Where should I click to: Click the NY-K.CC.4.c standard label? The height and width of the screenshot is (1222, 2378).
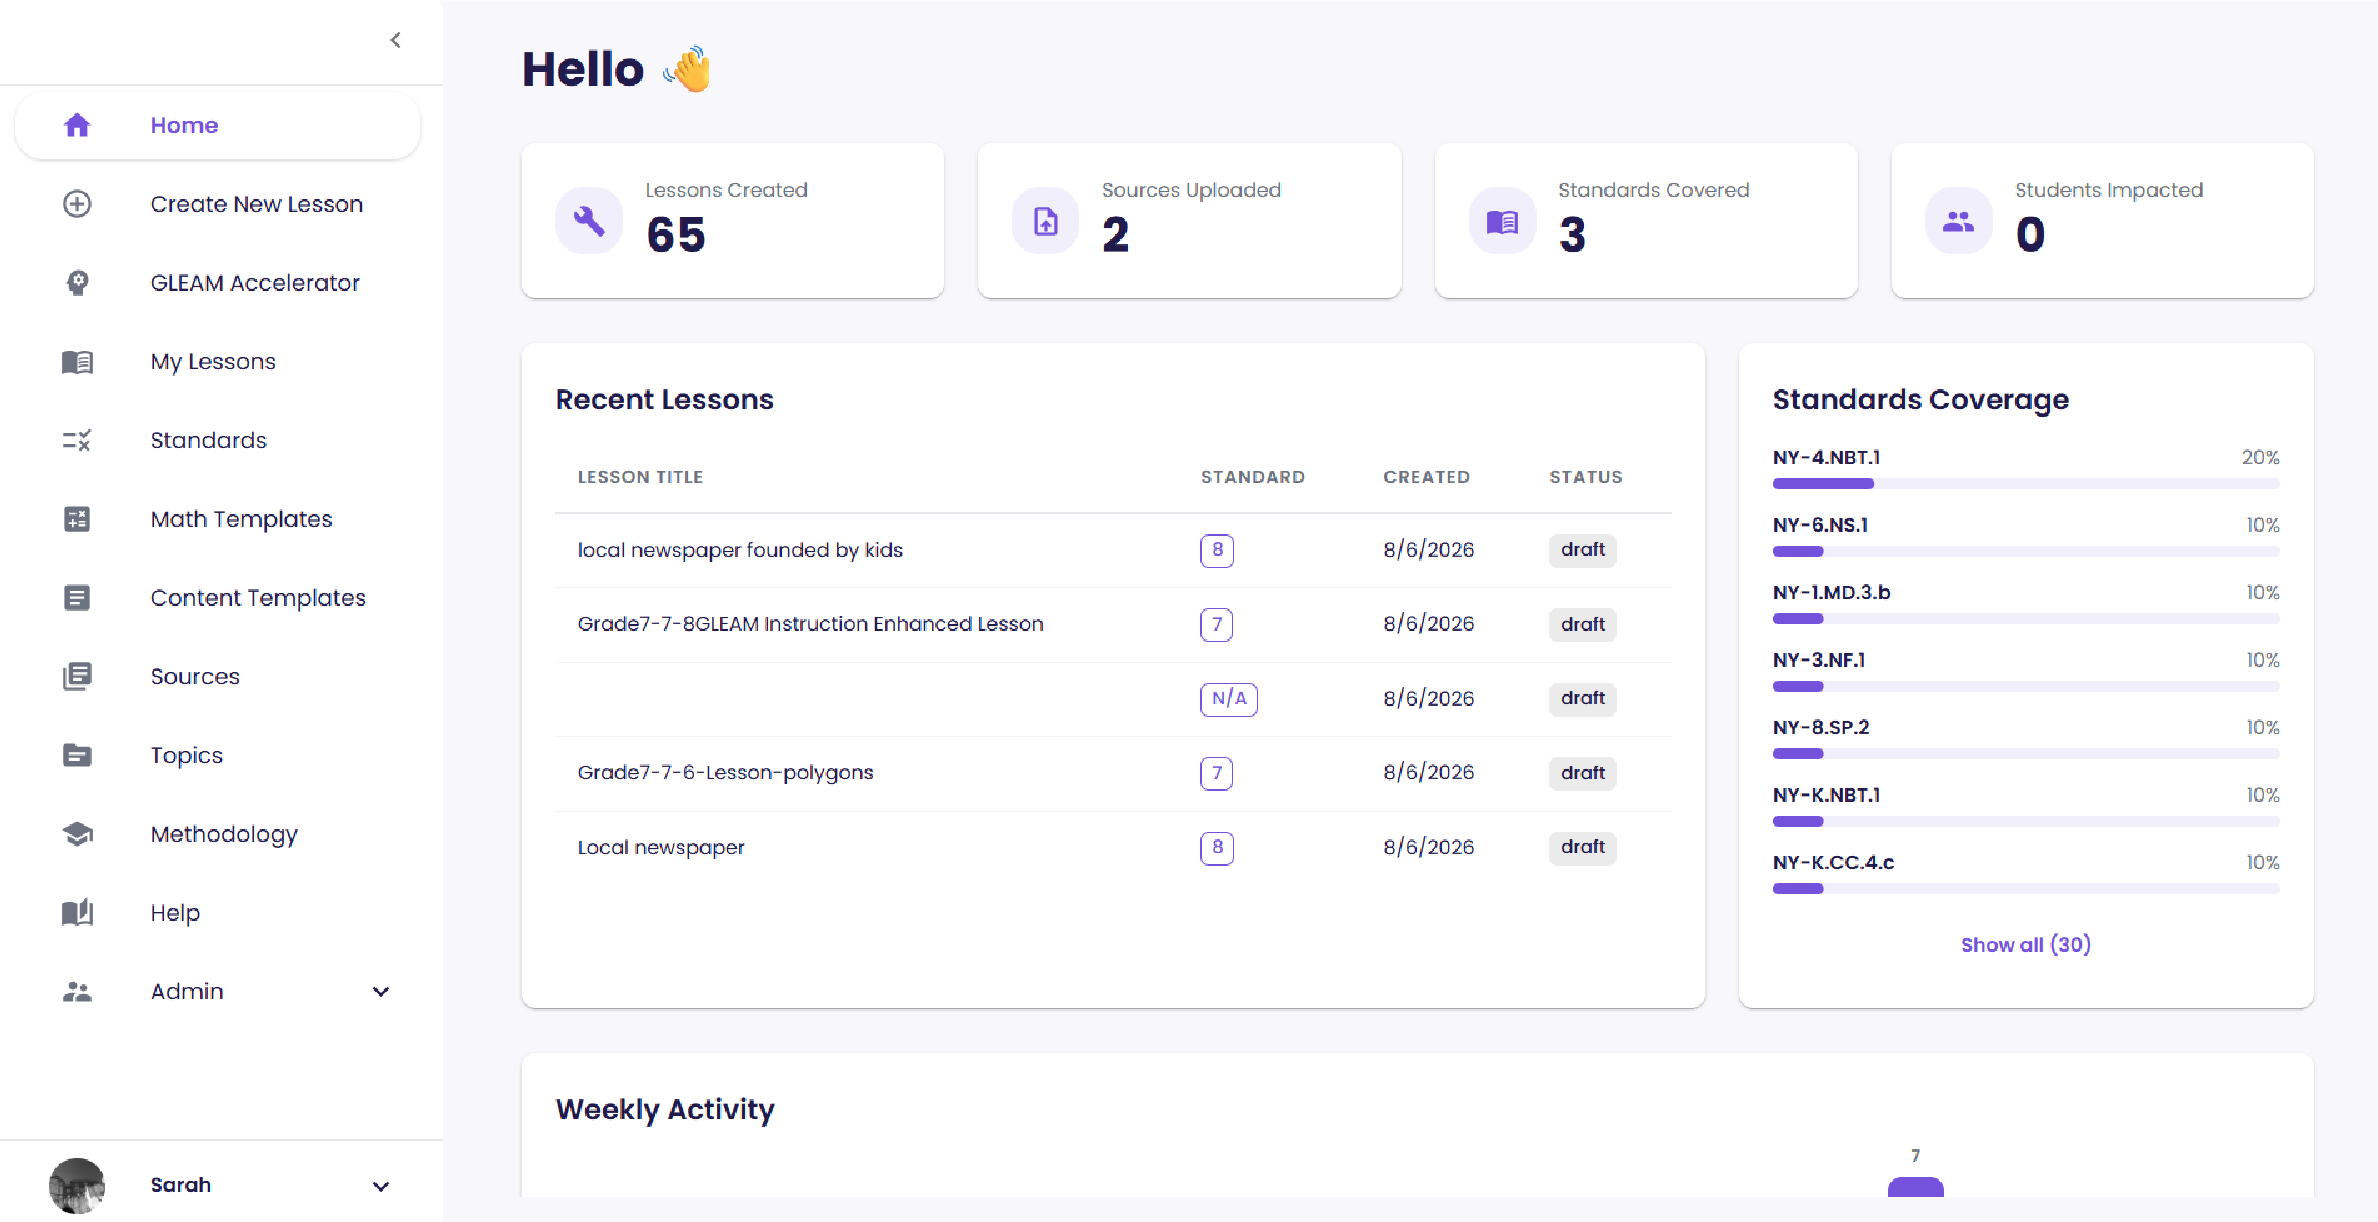1833,862
